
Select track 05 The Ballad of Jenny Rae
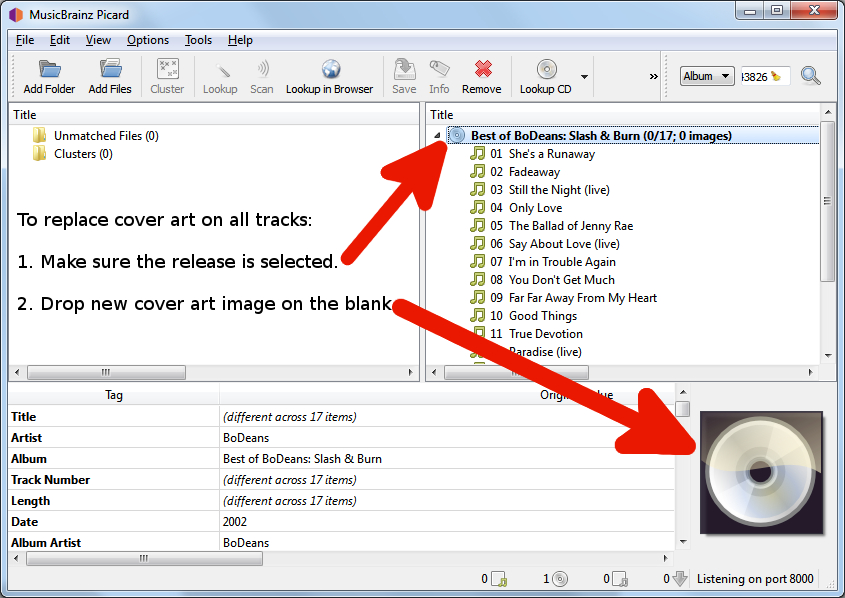click(x=570, y=226)
